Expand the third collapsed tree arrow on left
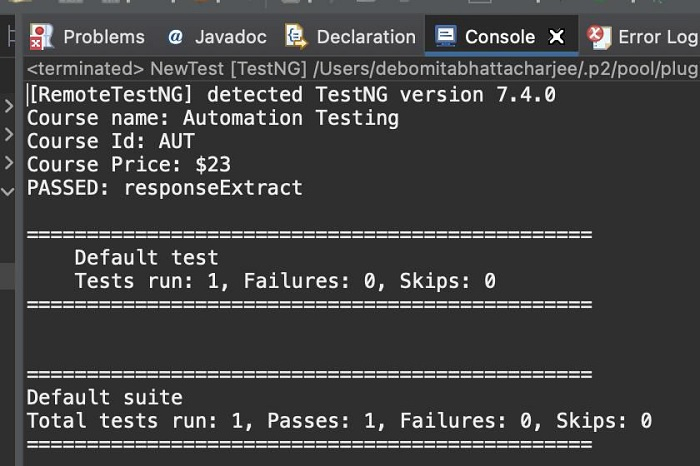 [x=8, y=161]
